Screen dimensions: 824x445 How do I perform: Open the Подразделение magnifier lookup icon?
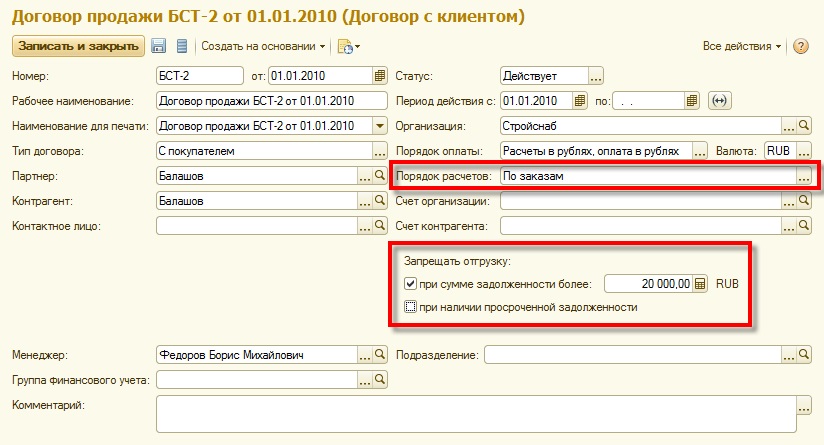(804, 355)
